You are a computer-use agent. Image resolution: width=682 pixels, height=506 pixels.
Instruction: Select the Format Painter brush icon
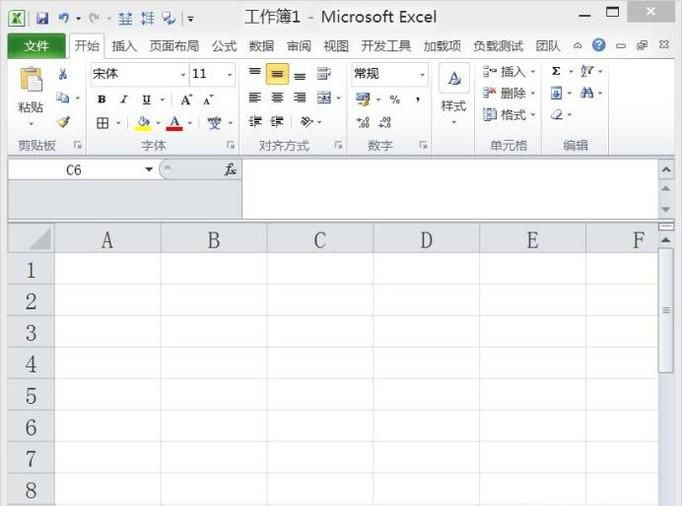pos(63,122)
